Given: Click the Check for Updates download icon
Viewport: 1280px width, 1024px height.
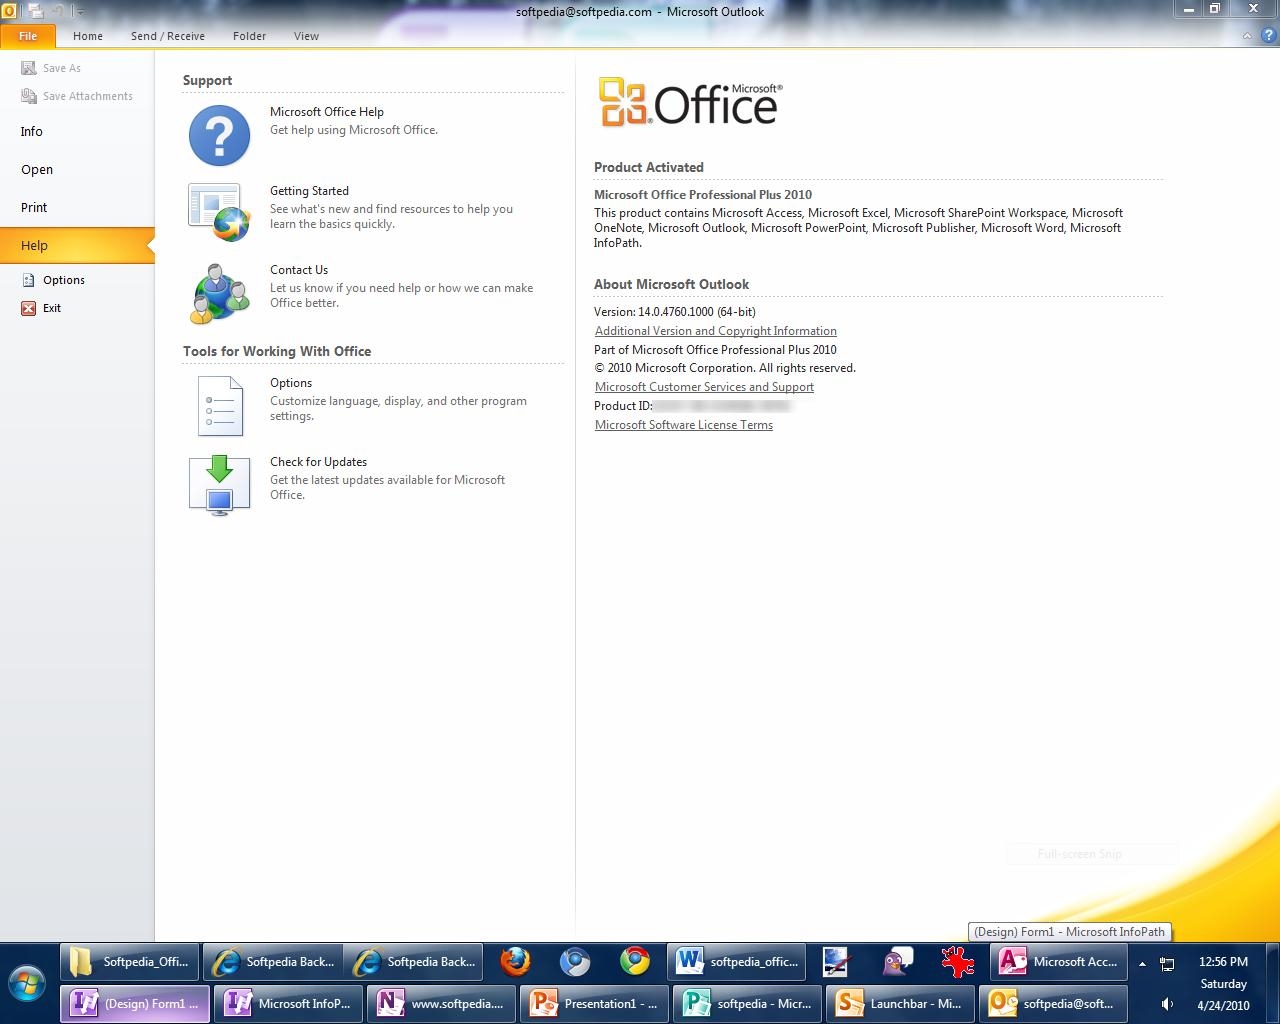Looking at the screenshot, I should [x=219, y=485].
